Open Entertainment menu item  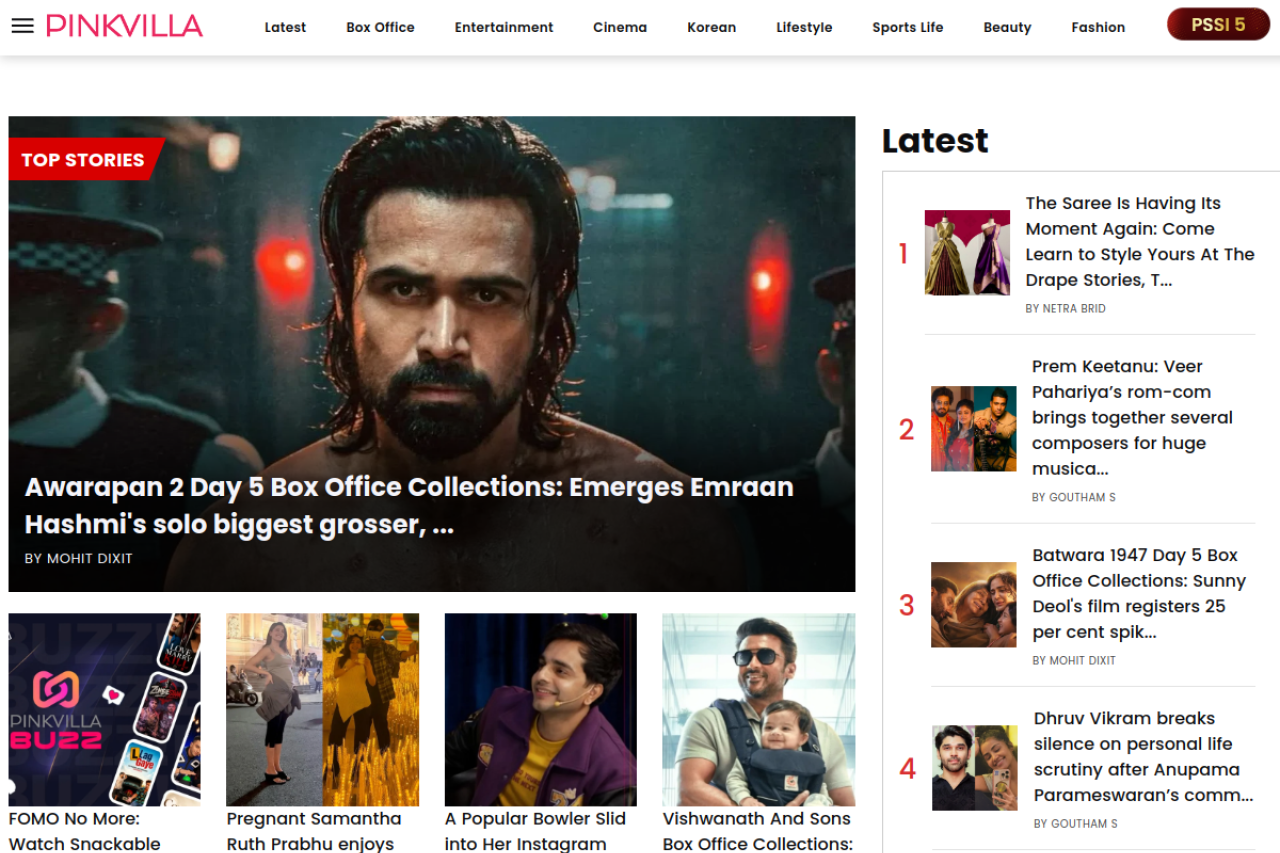coord(504,27)
